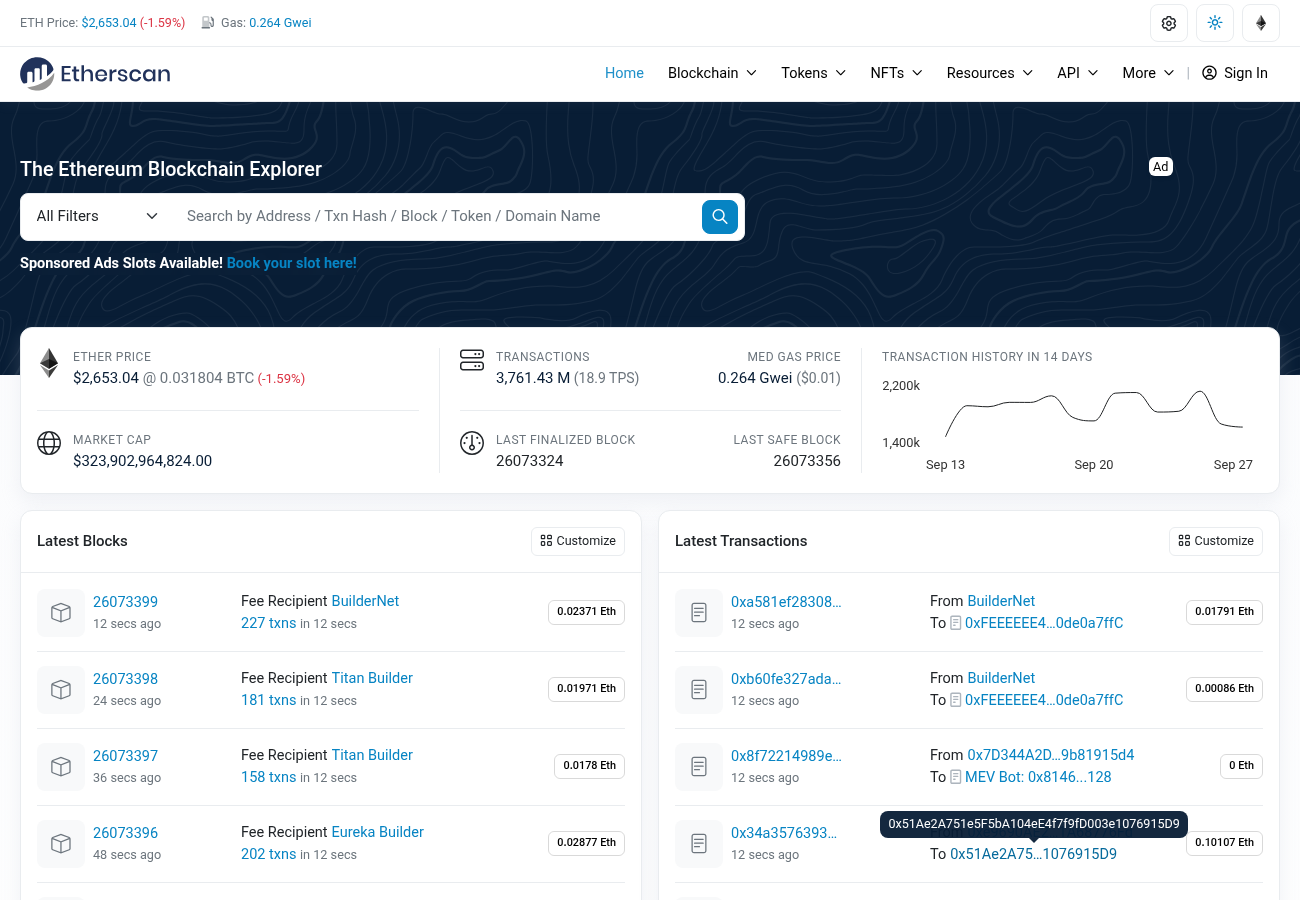Click the Transactions server icon
This screenshot has height=900, width=1300.
(x=472, y=360)
